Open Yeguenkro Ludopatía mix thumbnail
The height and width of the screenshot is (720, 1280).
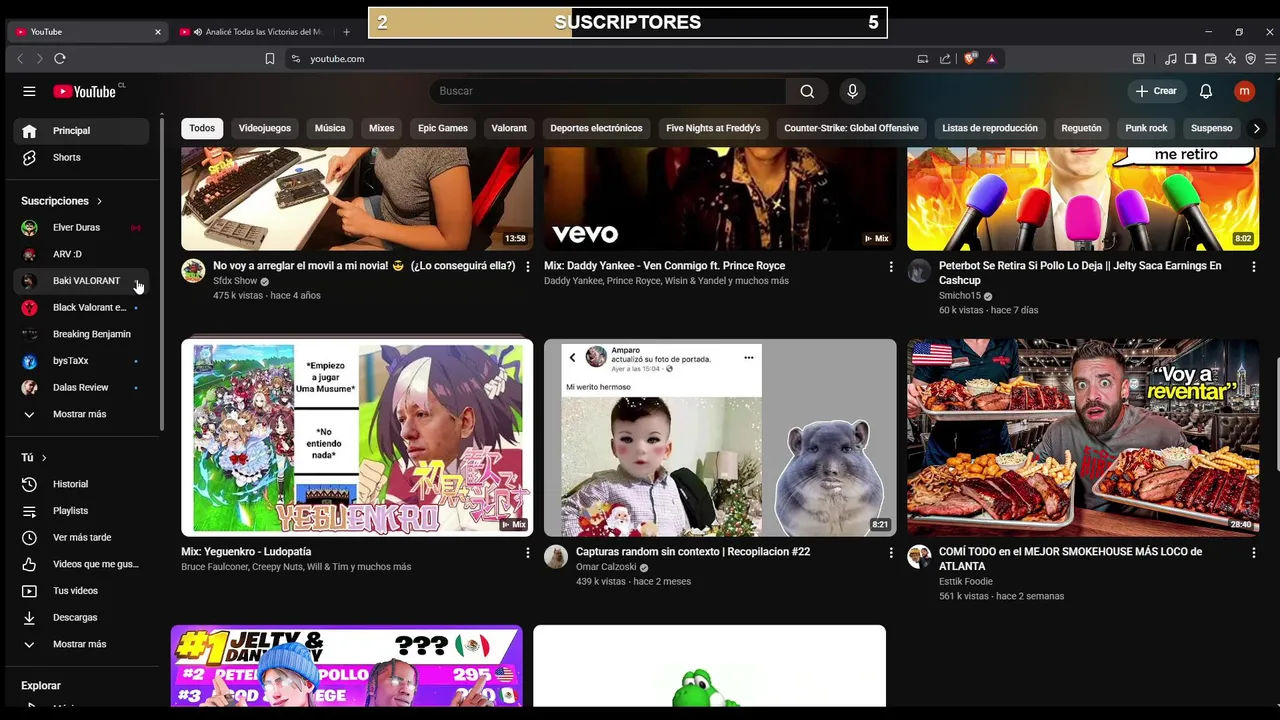[357, 438]
